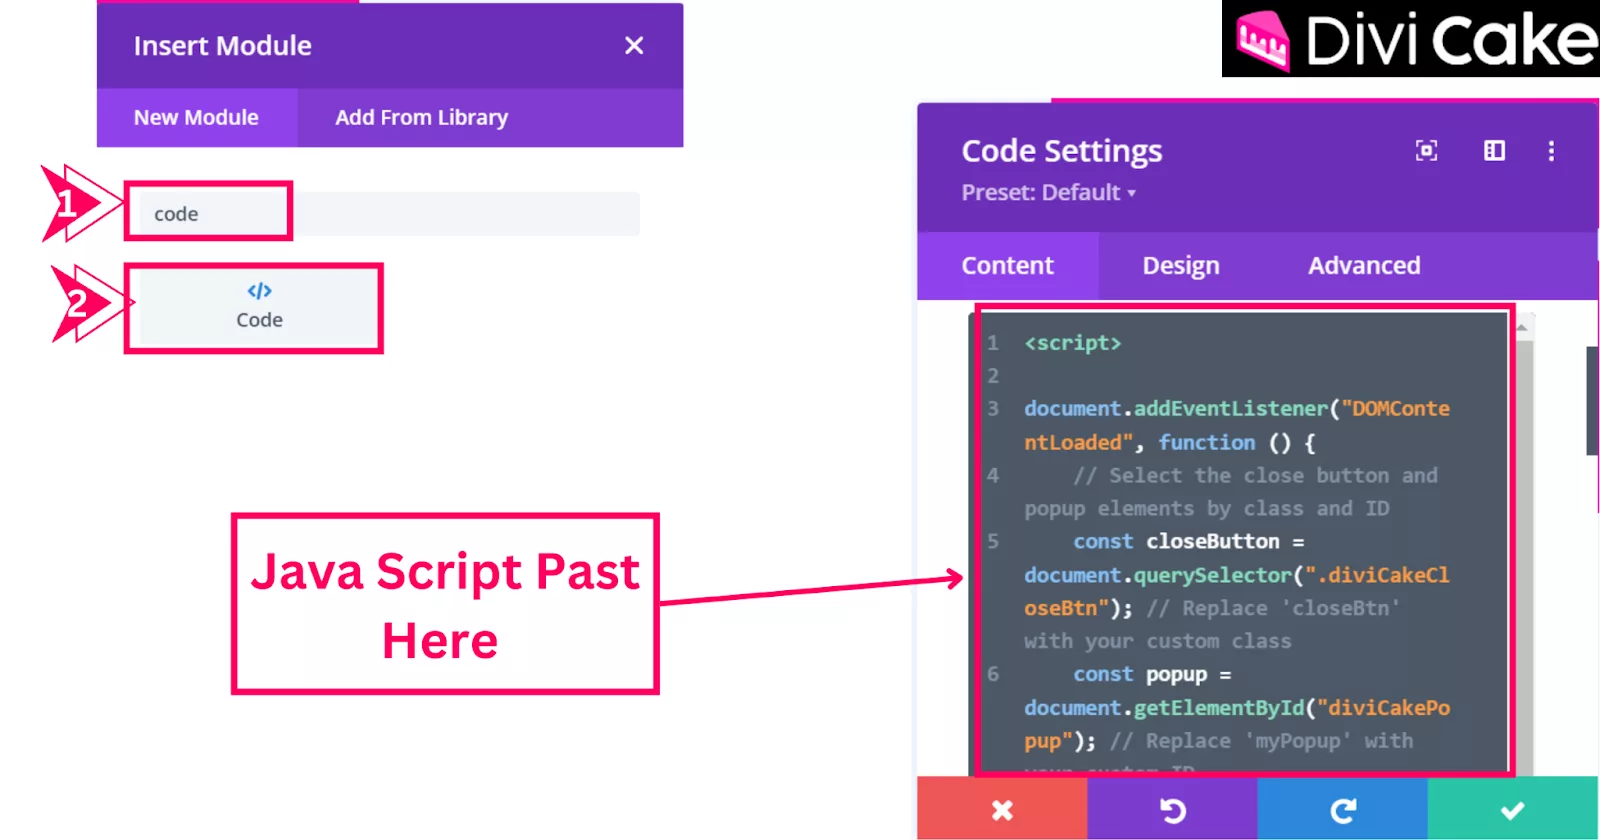Screen dimensions: 1600x840
Task: Click the 'Insert Module' heading text
Action: tap(223, 45)
